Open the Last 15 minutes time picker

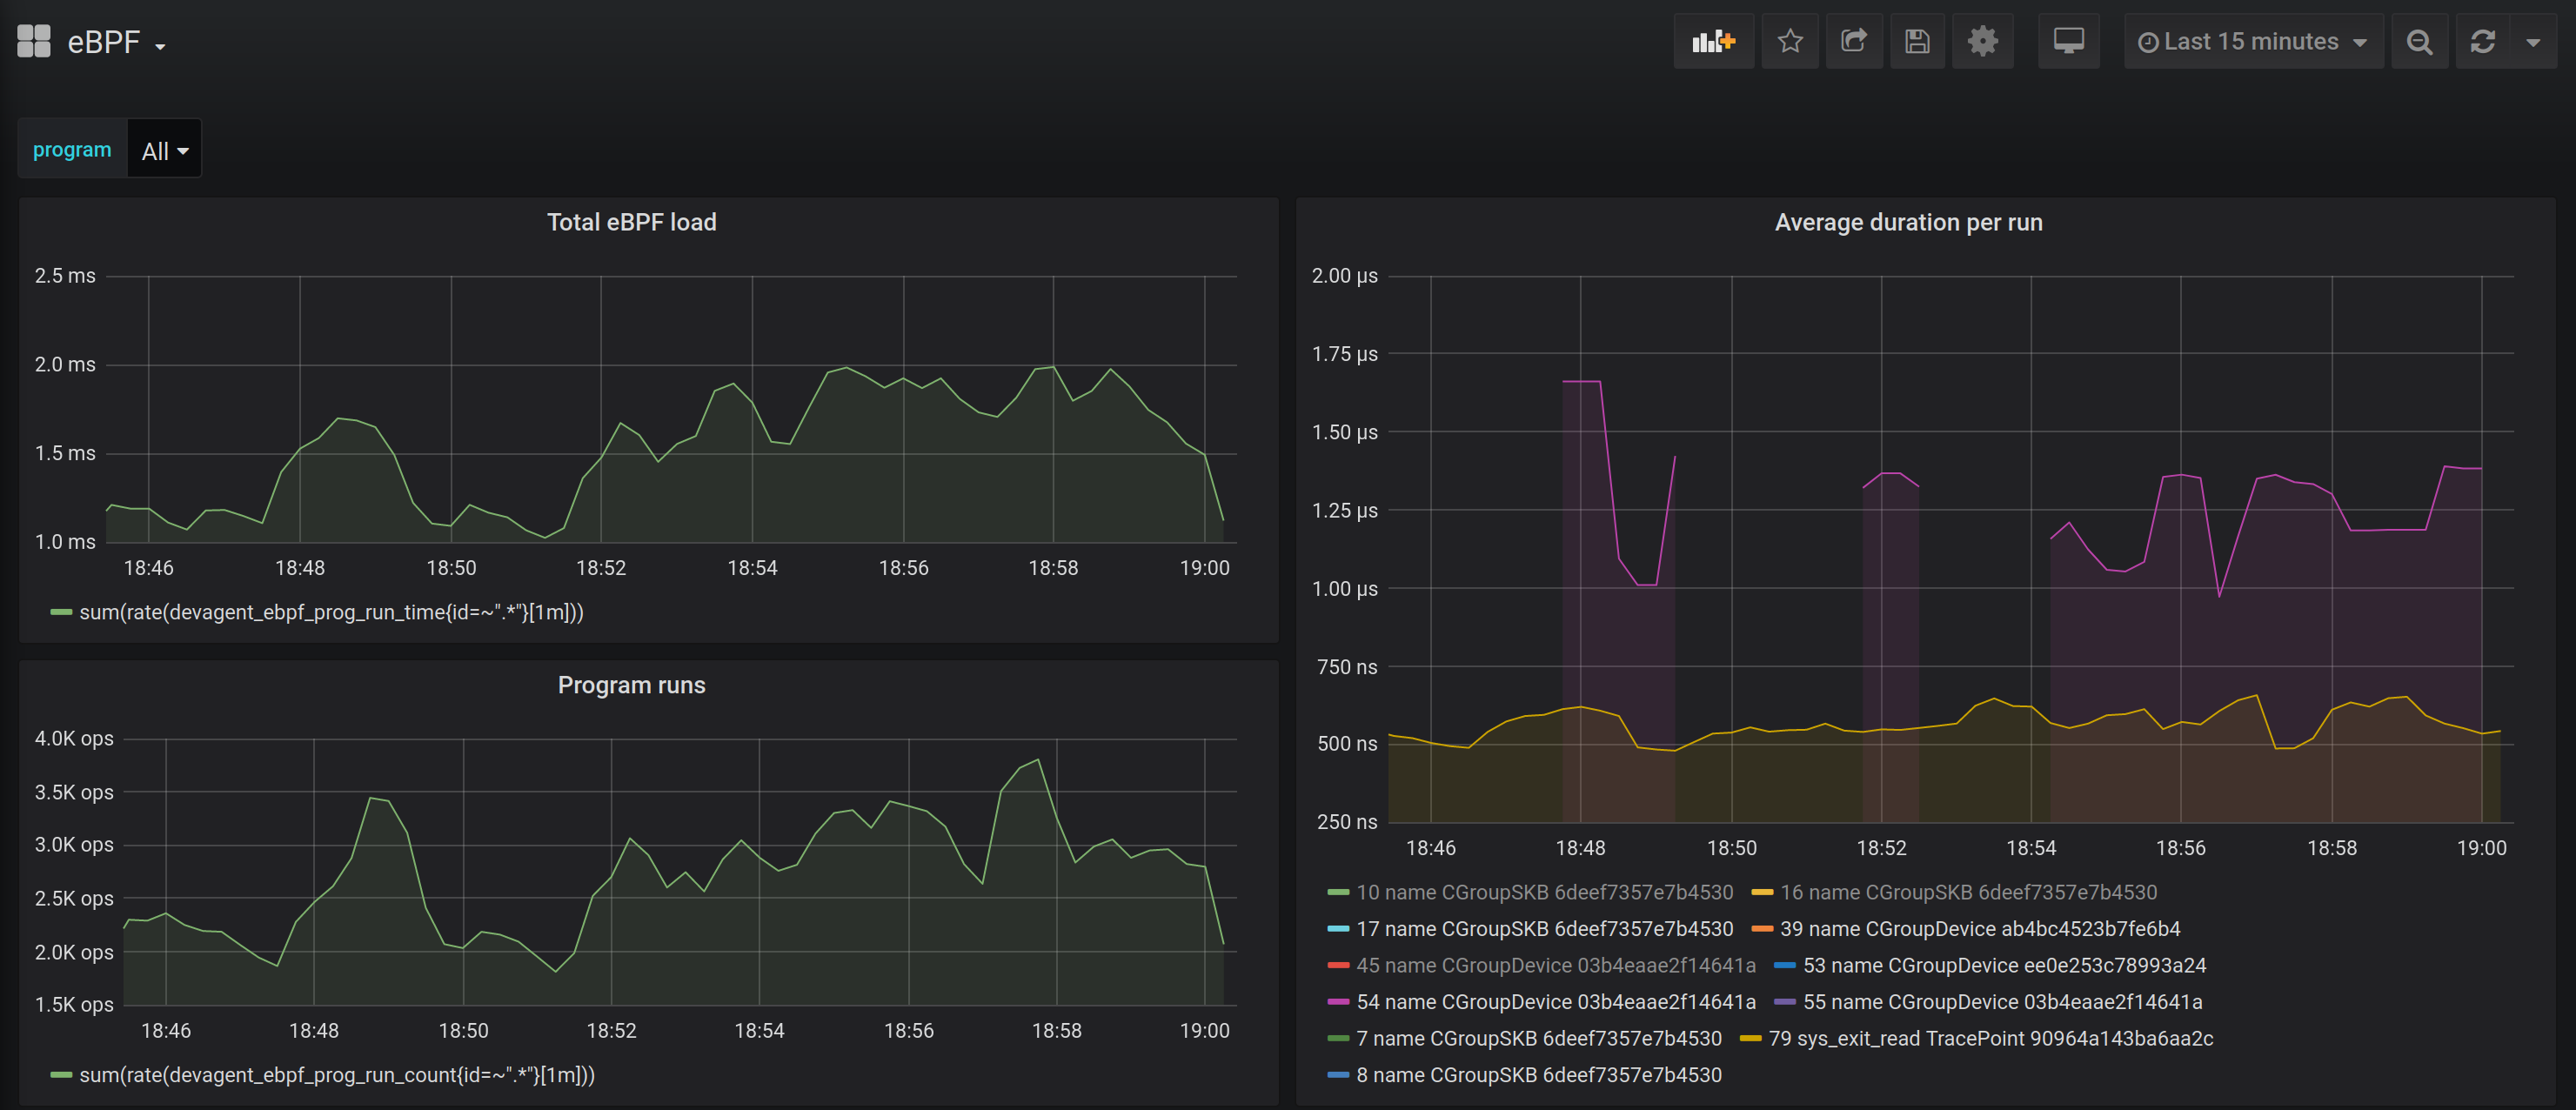[x=2252, y=42]
